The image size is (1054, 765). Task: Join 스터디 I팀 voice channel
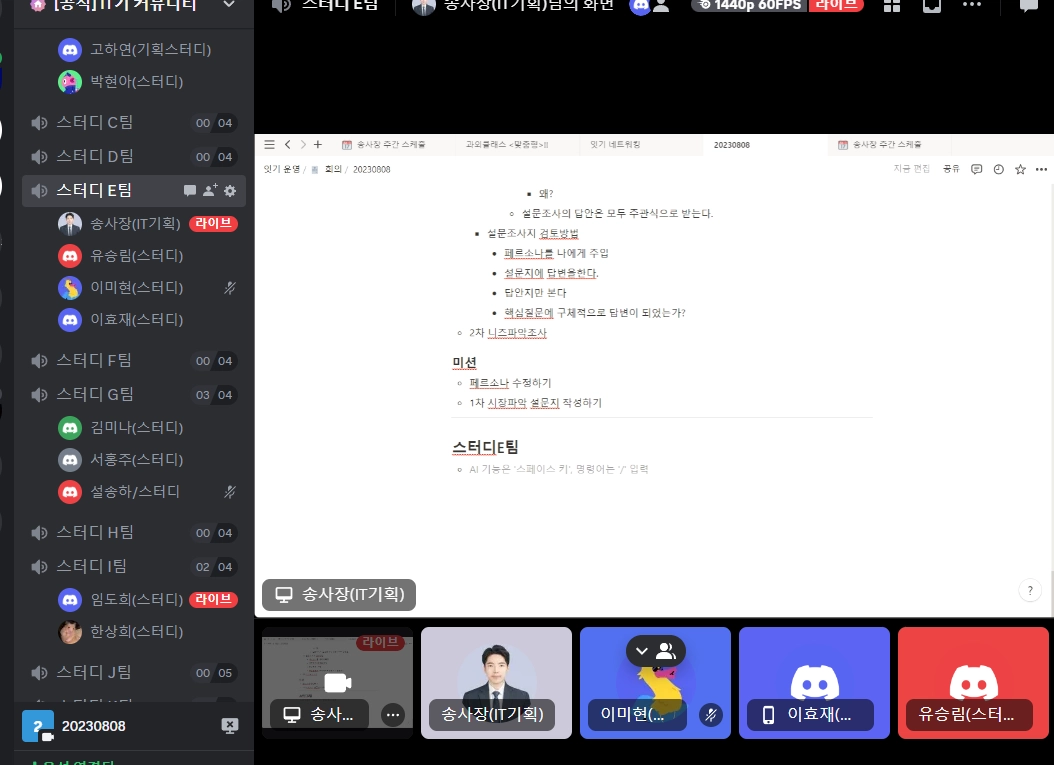coord(134,567)
